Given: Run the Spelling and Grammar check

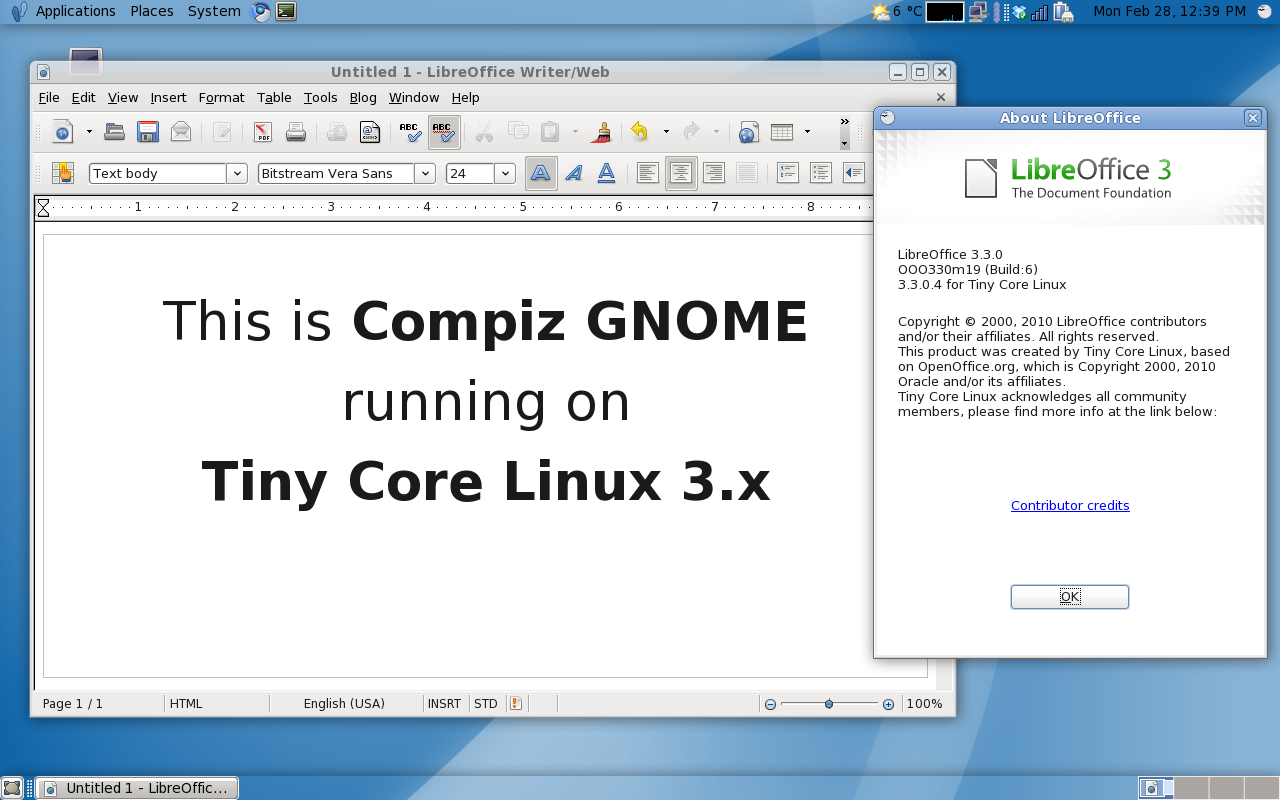Looking at the screenshot, I should 409,132.
